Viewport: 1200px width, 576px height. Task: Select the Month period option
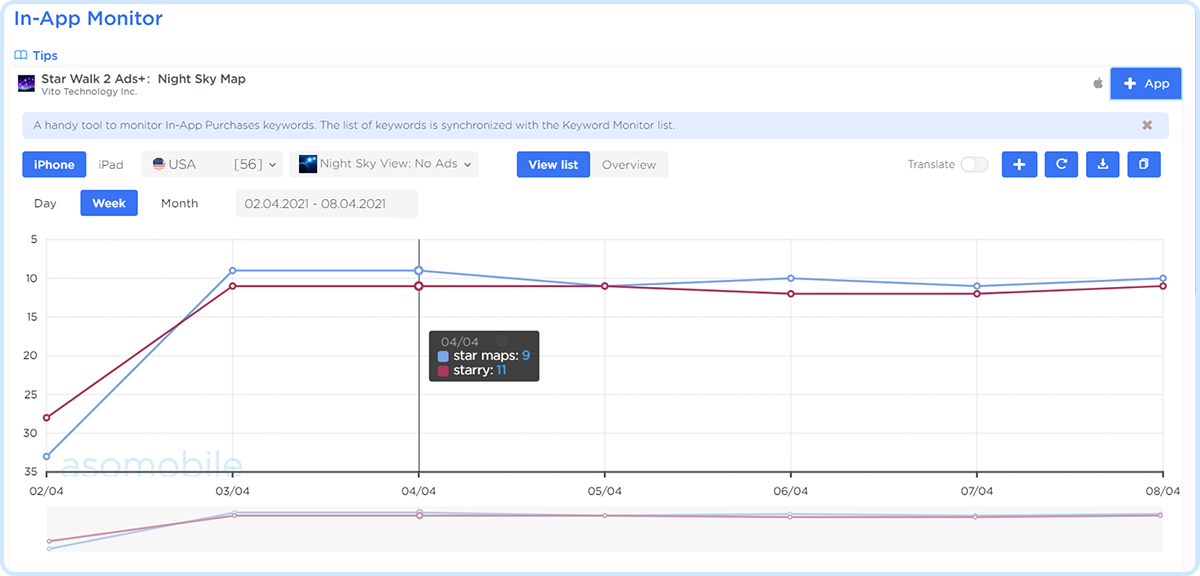click(x=179, y=203)
